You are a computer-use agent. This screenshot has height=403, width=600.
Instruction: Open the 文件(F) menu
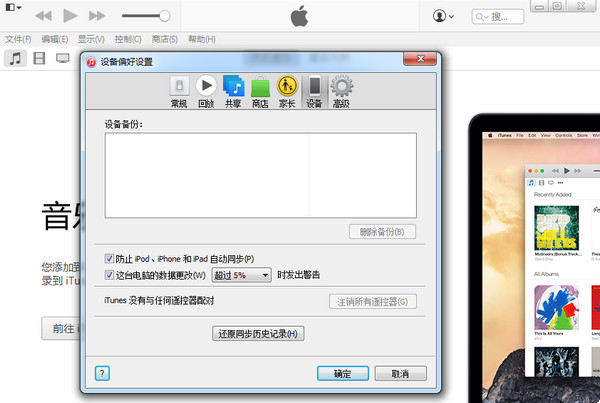point(18,39)
